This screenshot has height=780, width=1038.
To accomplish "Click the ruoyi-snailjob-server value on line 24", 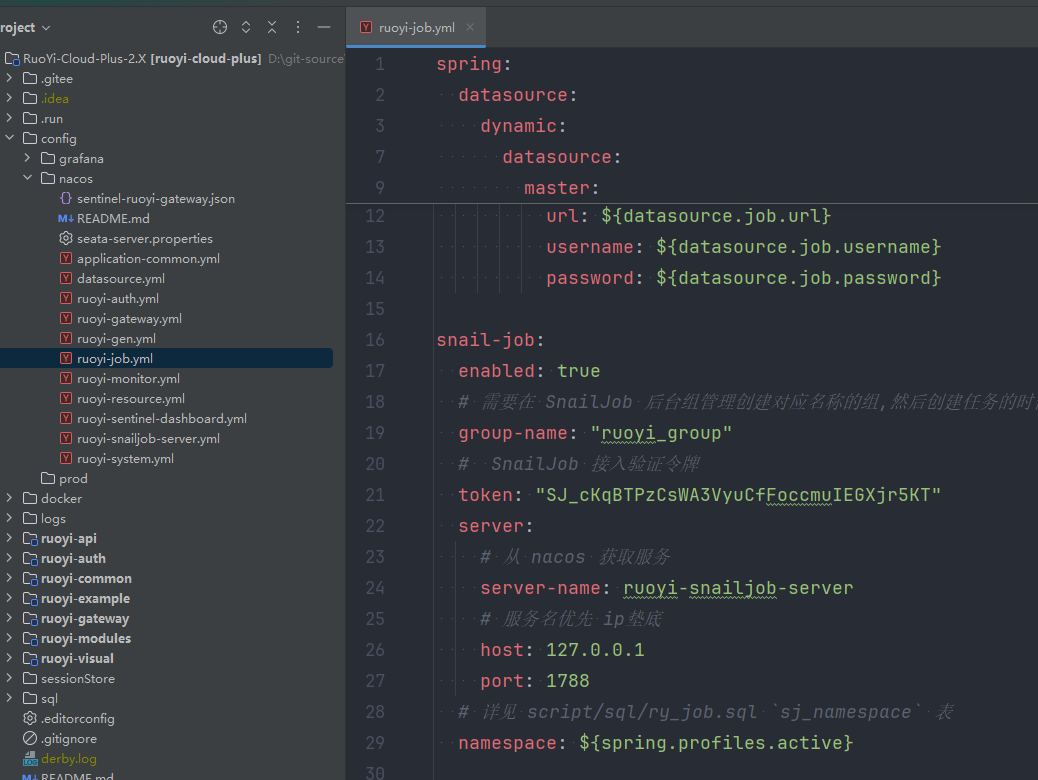I will [738, 588].
